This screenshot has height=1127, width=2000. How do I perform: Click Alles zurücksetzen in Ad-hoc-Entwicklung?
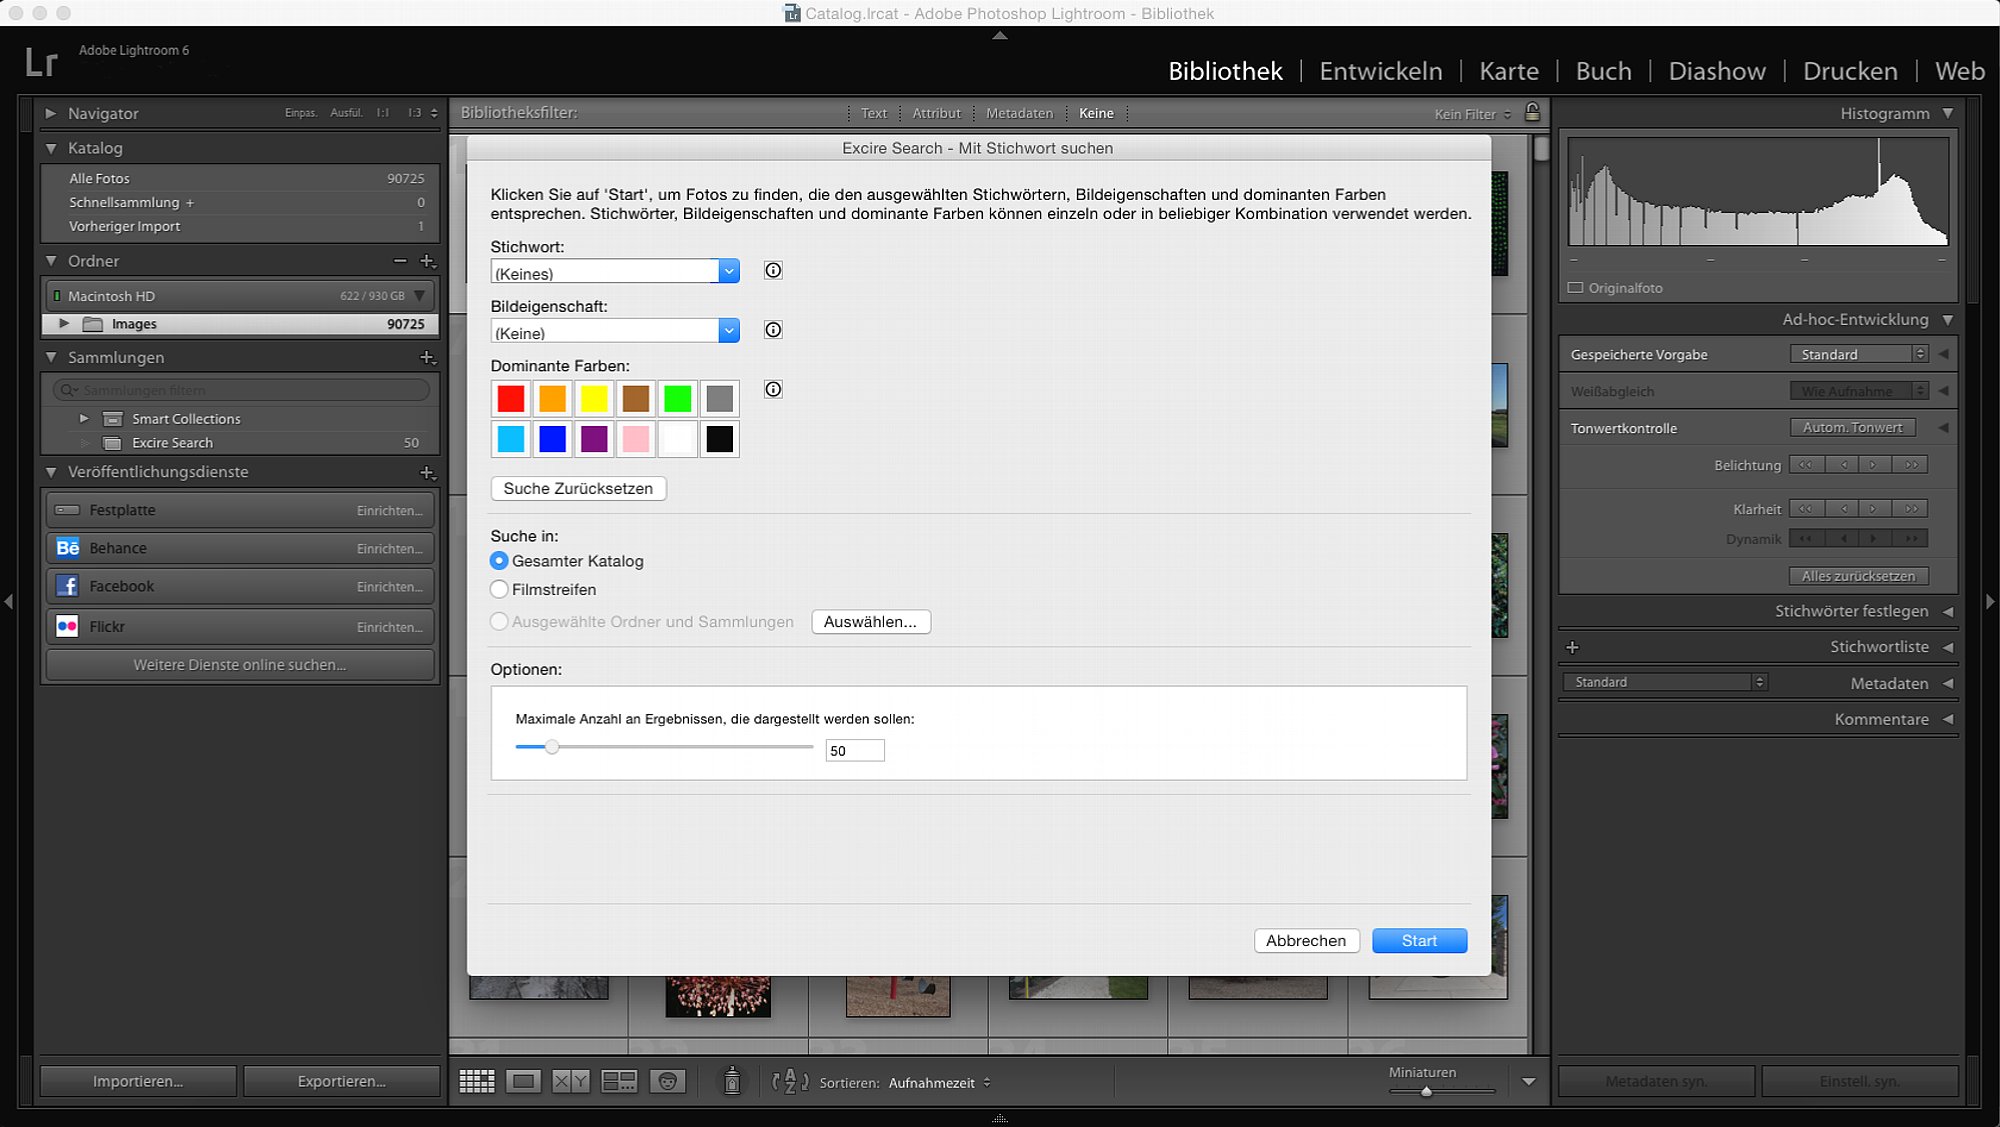pos(1858,576)
